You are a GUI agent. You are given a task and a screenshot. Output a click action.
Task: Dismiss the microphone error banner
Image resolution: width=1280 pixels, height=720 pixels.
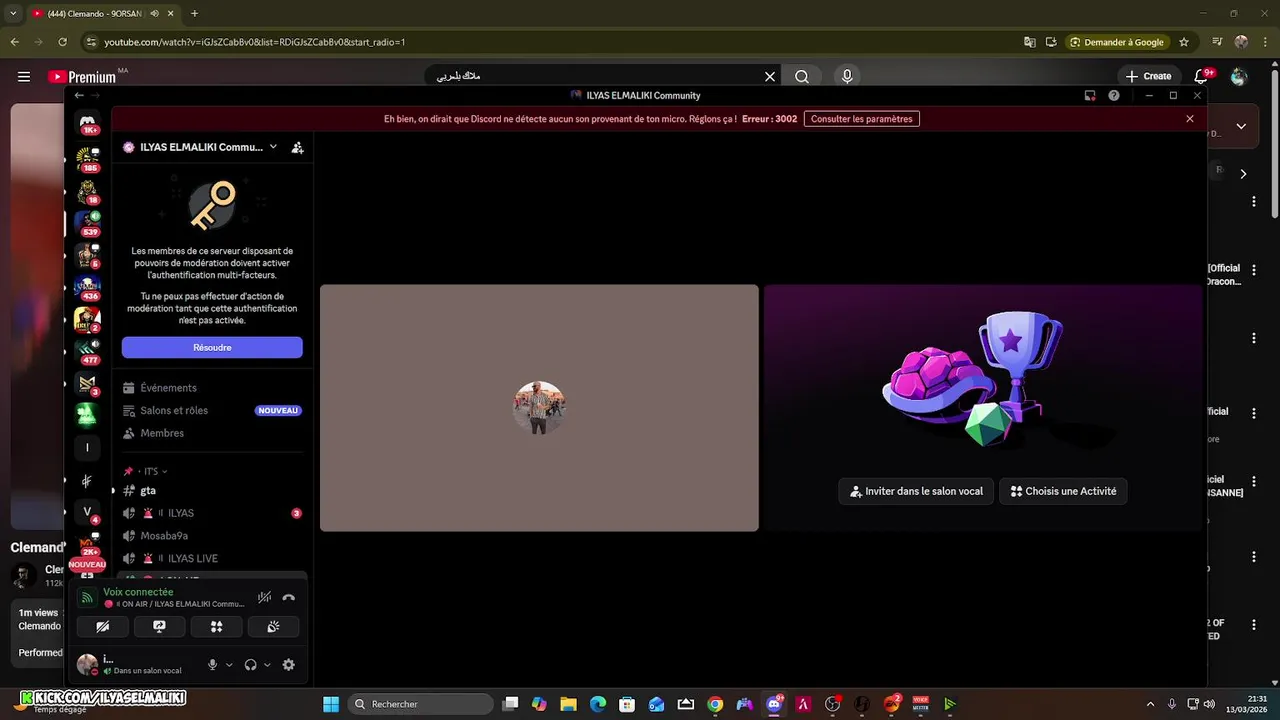pyautogui.click(x=1190, y=118)
